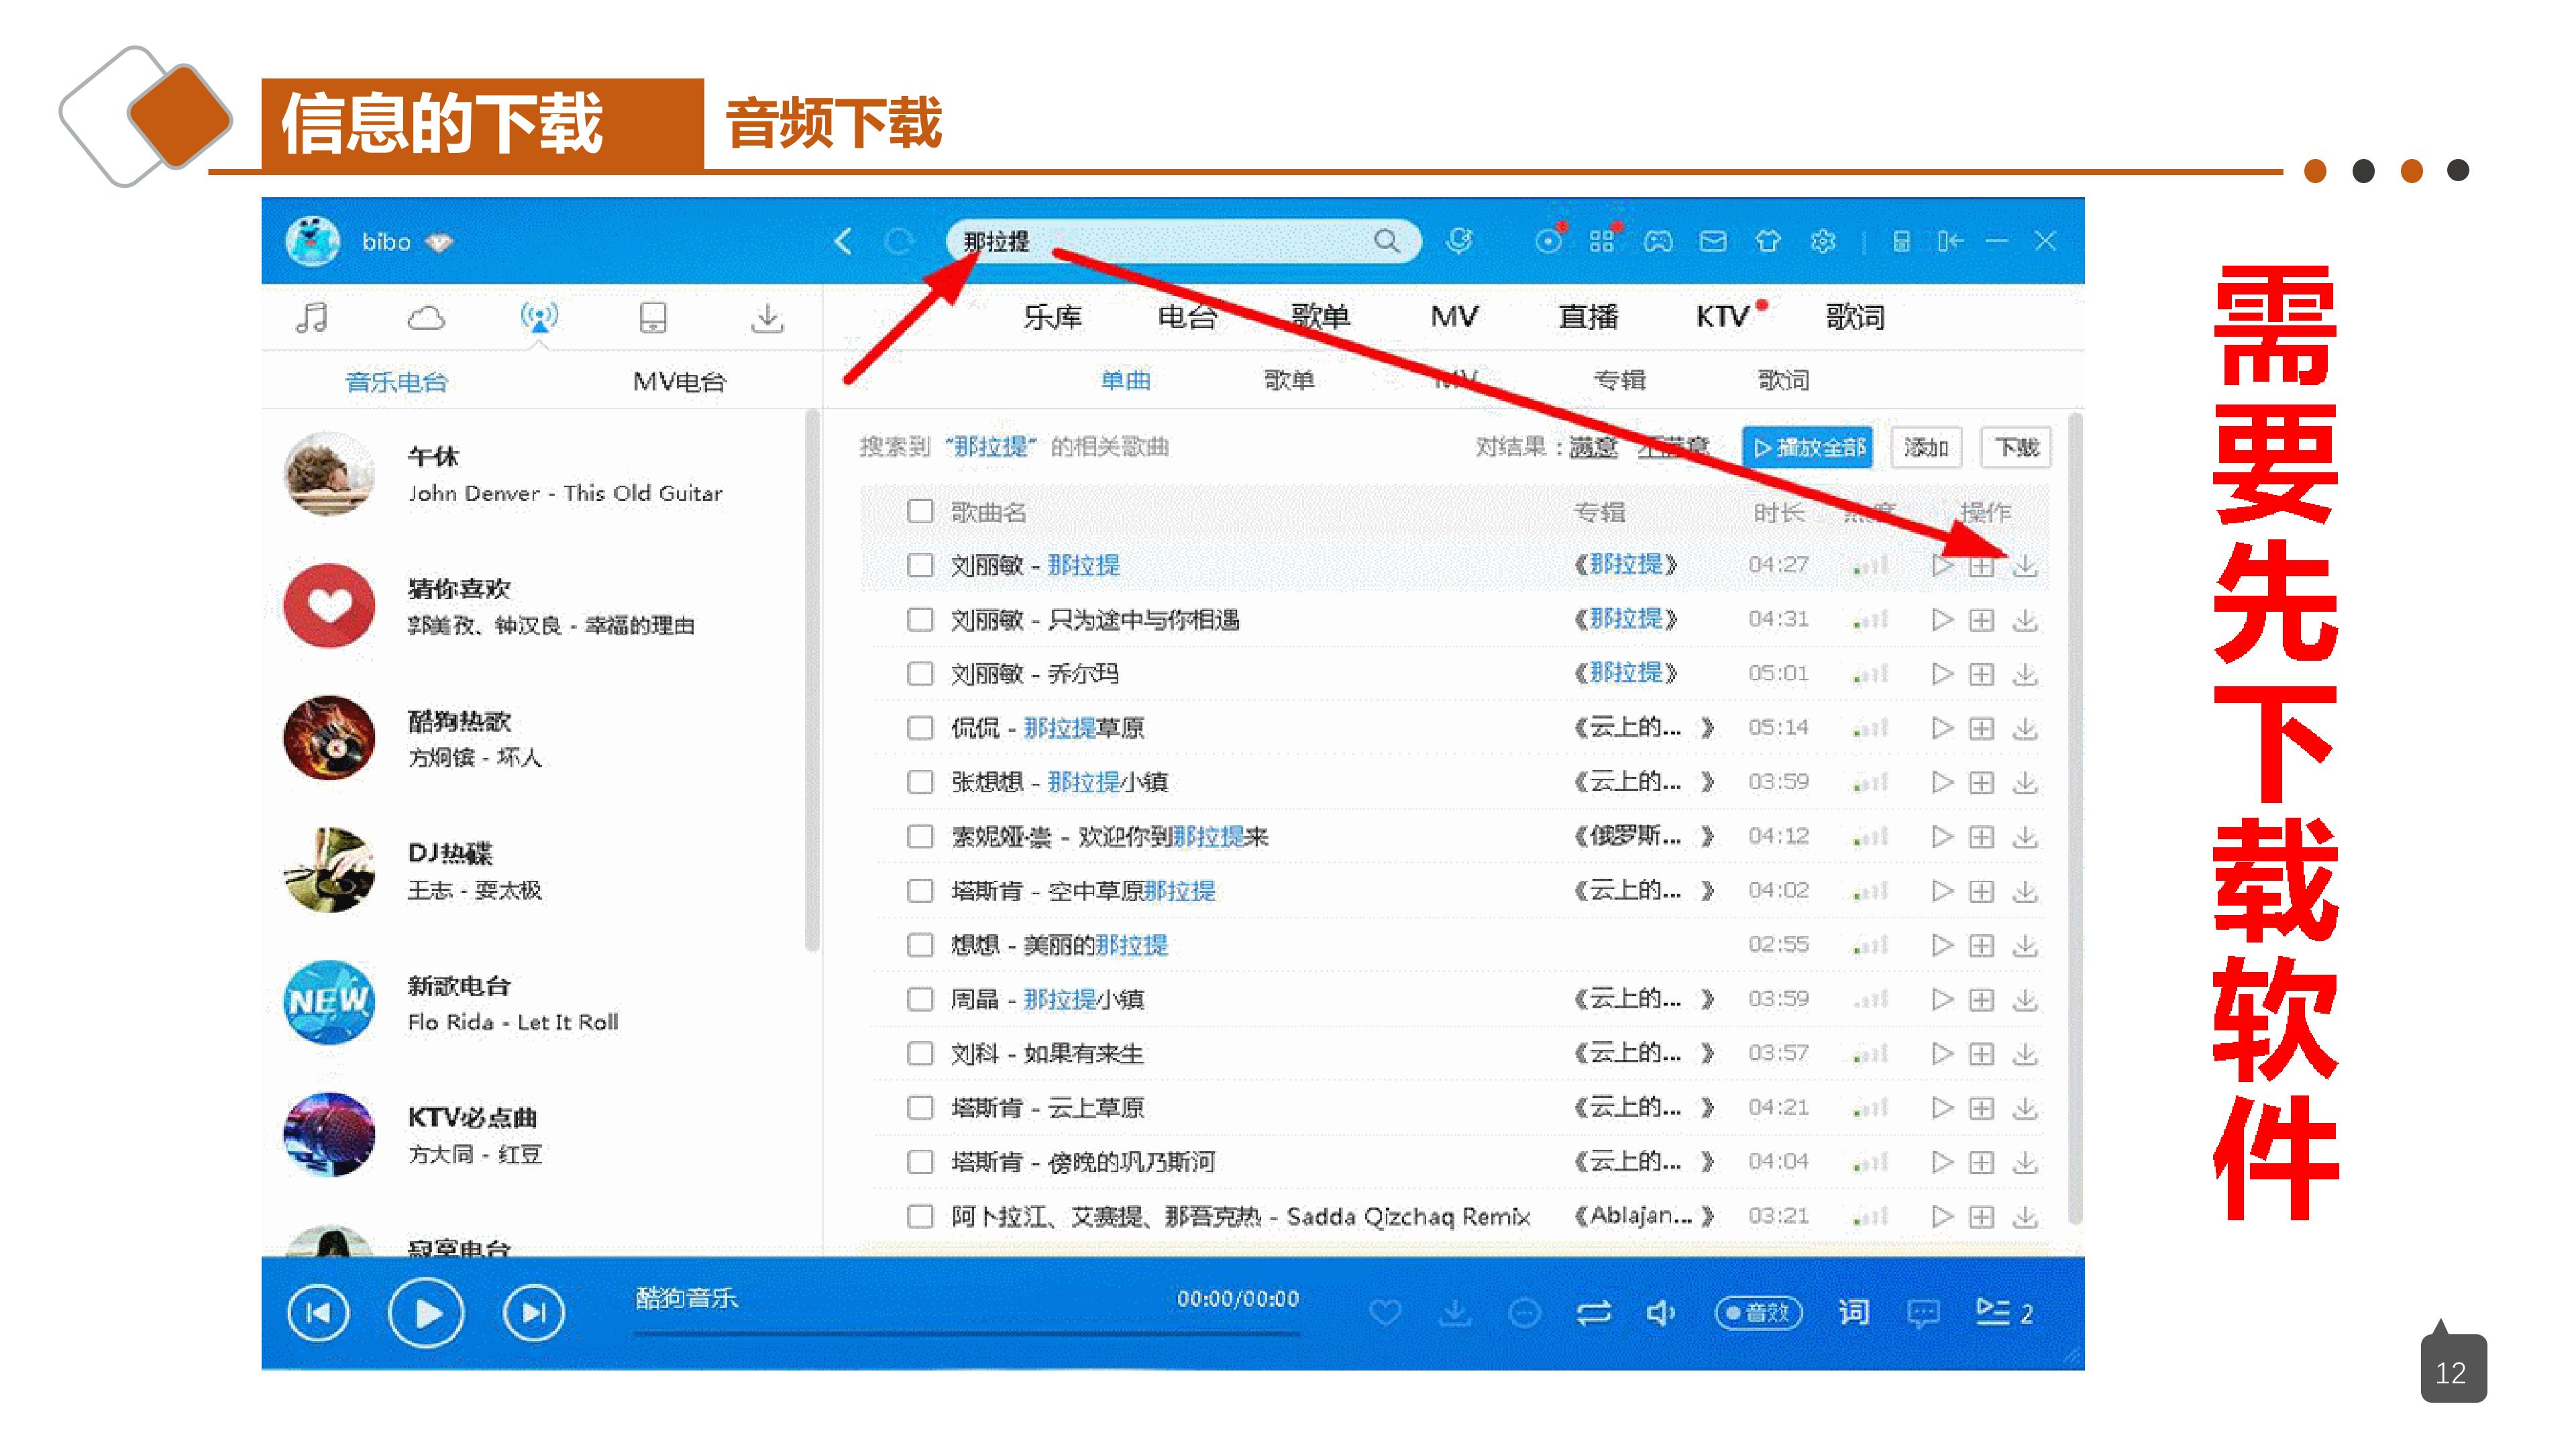Open the playlist queue expander in player bar
The width and height of the screenshot is (2576, 1449).
tap(2004, 1312)
